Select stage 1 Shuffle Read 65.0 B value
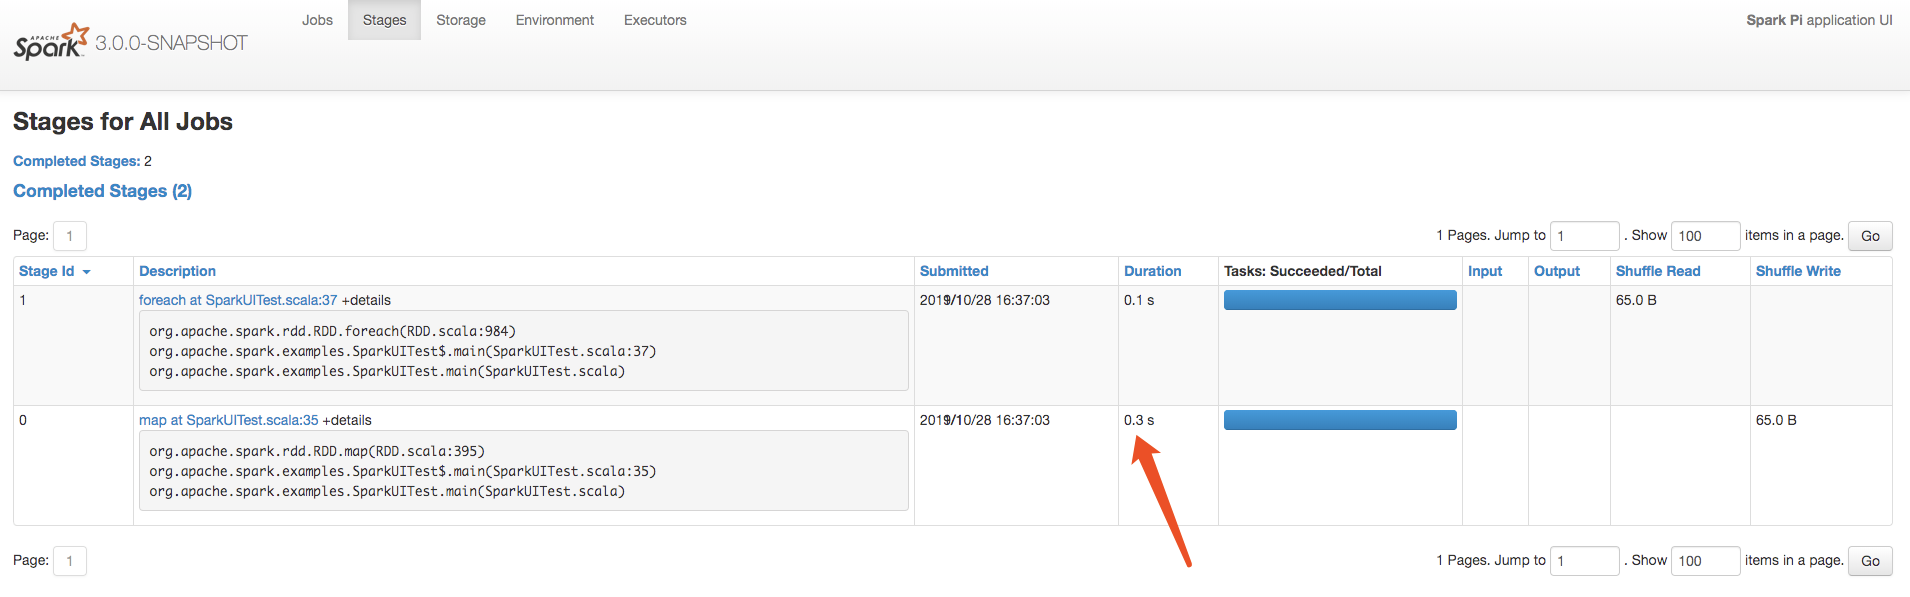 [x=1636, y=300]
